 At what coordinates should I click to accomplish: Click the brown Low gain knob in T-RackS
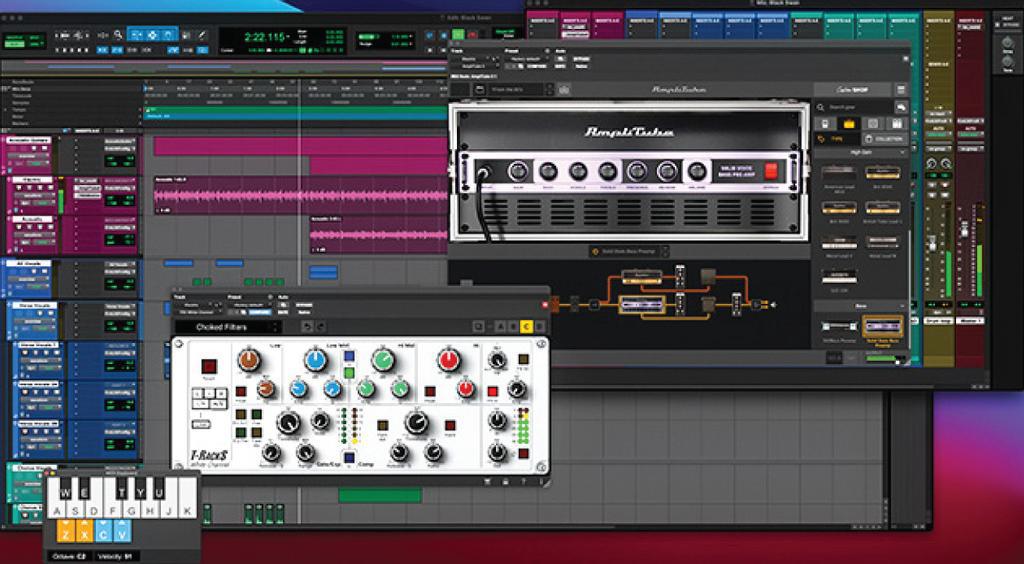249,360
